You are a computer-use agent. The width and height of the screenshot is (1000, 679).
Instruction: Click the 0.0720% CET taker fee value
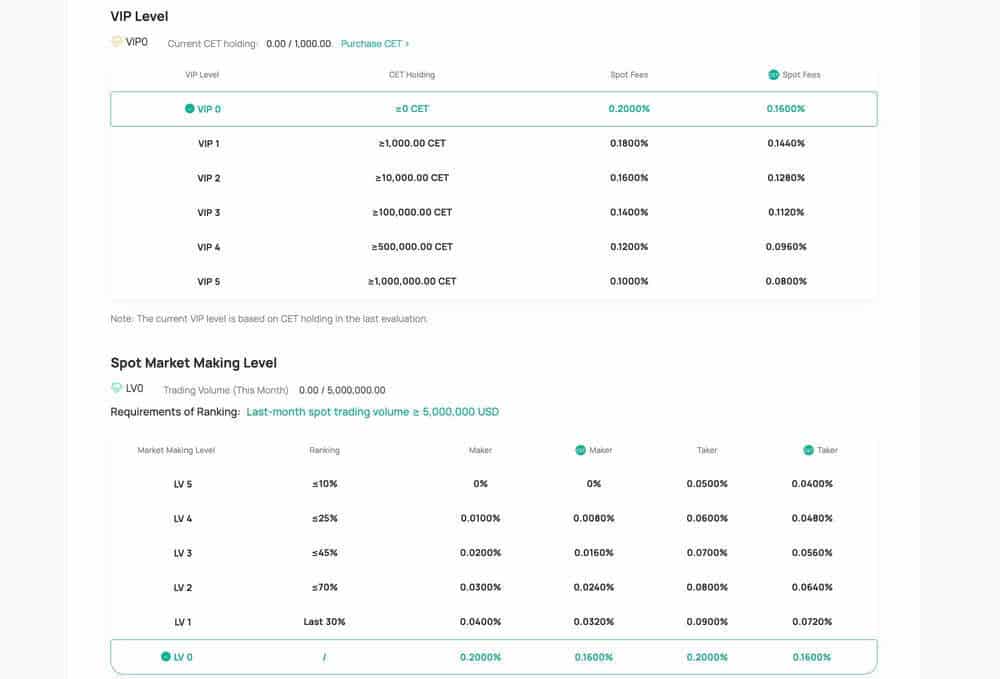tap(812, 622)
